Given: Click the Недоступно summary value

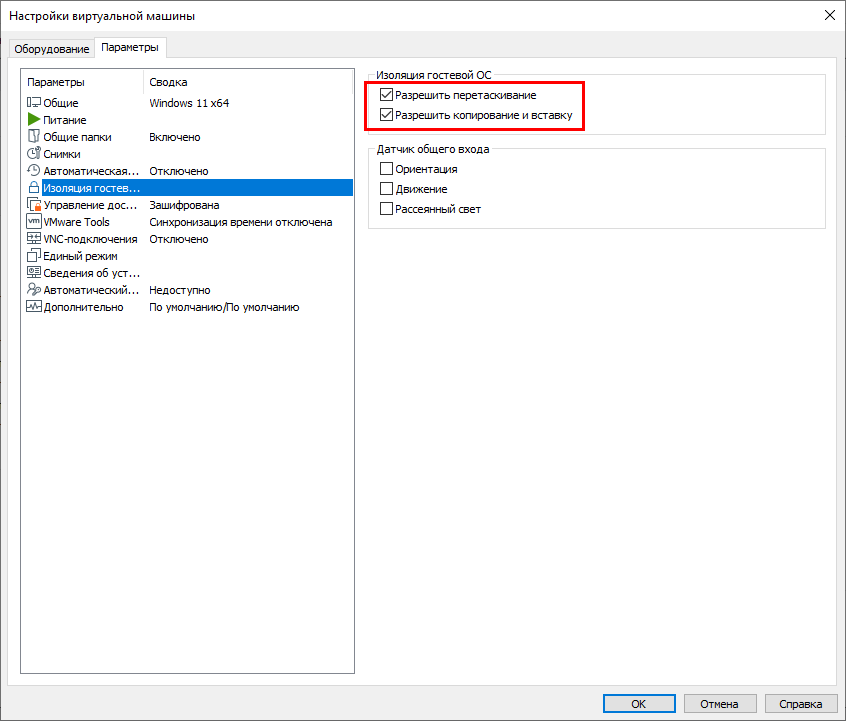Looking at the screenshot, I should [180, 290].
